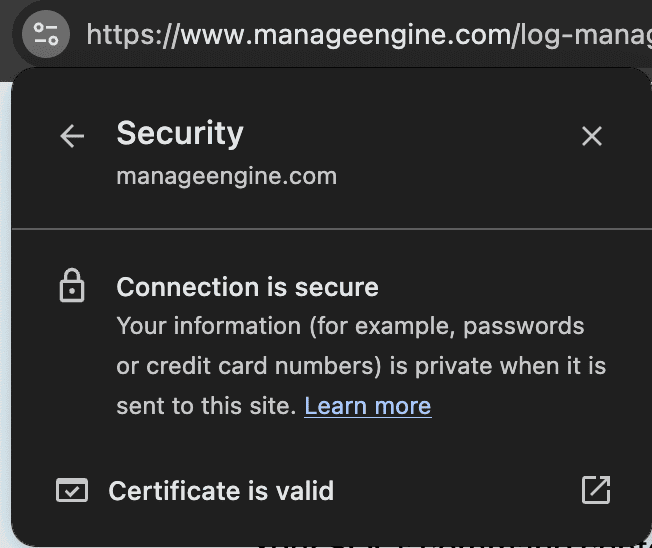This screenshot has height=548, width=652.
Task: Click the padlock icon
Action: [72, 288]
